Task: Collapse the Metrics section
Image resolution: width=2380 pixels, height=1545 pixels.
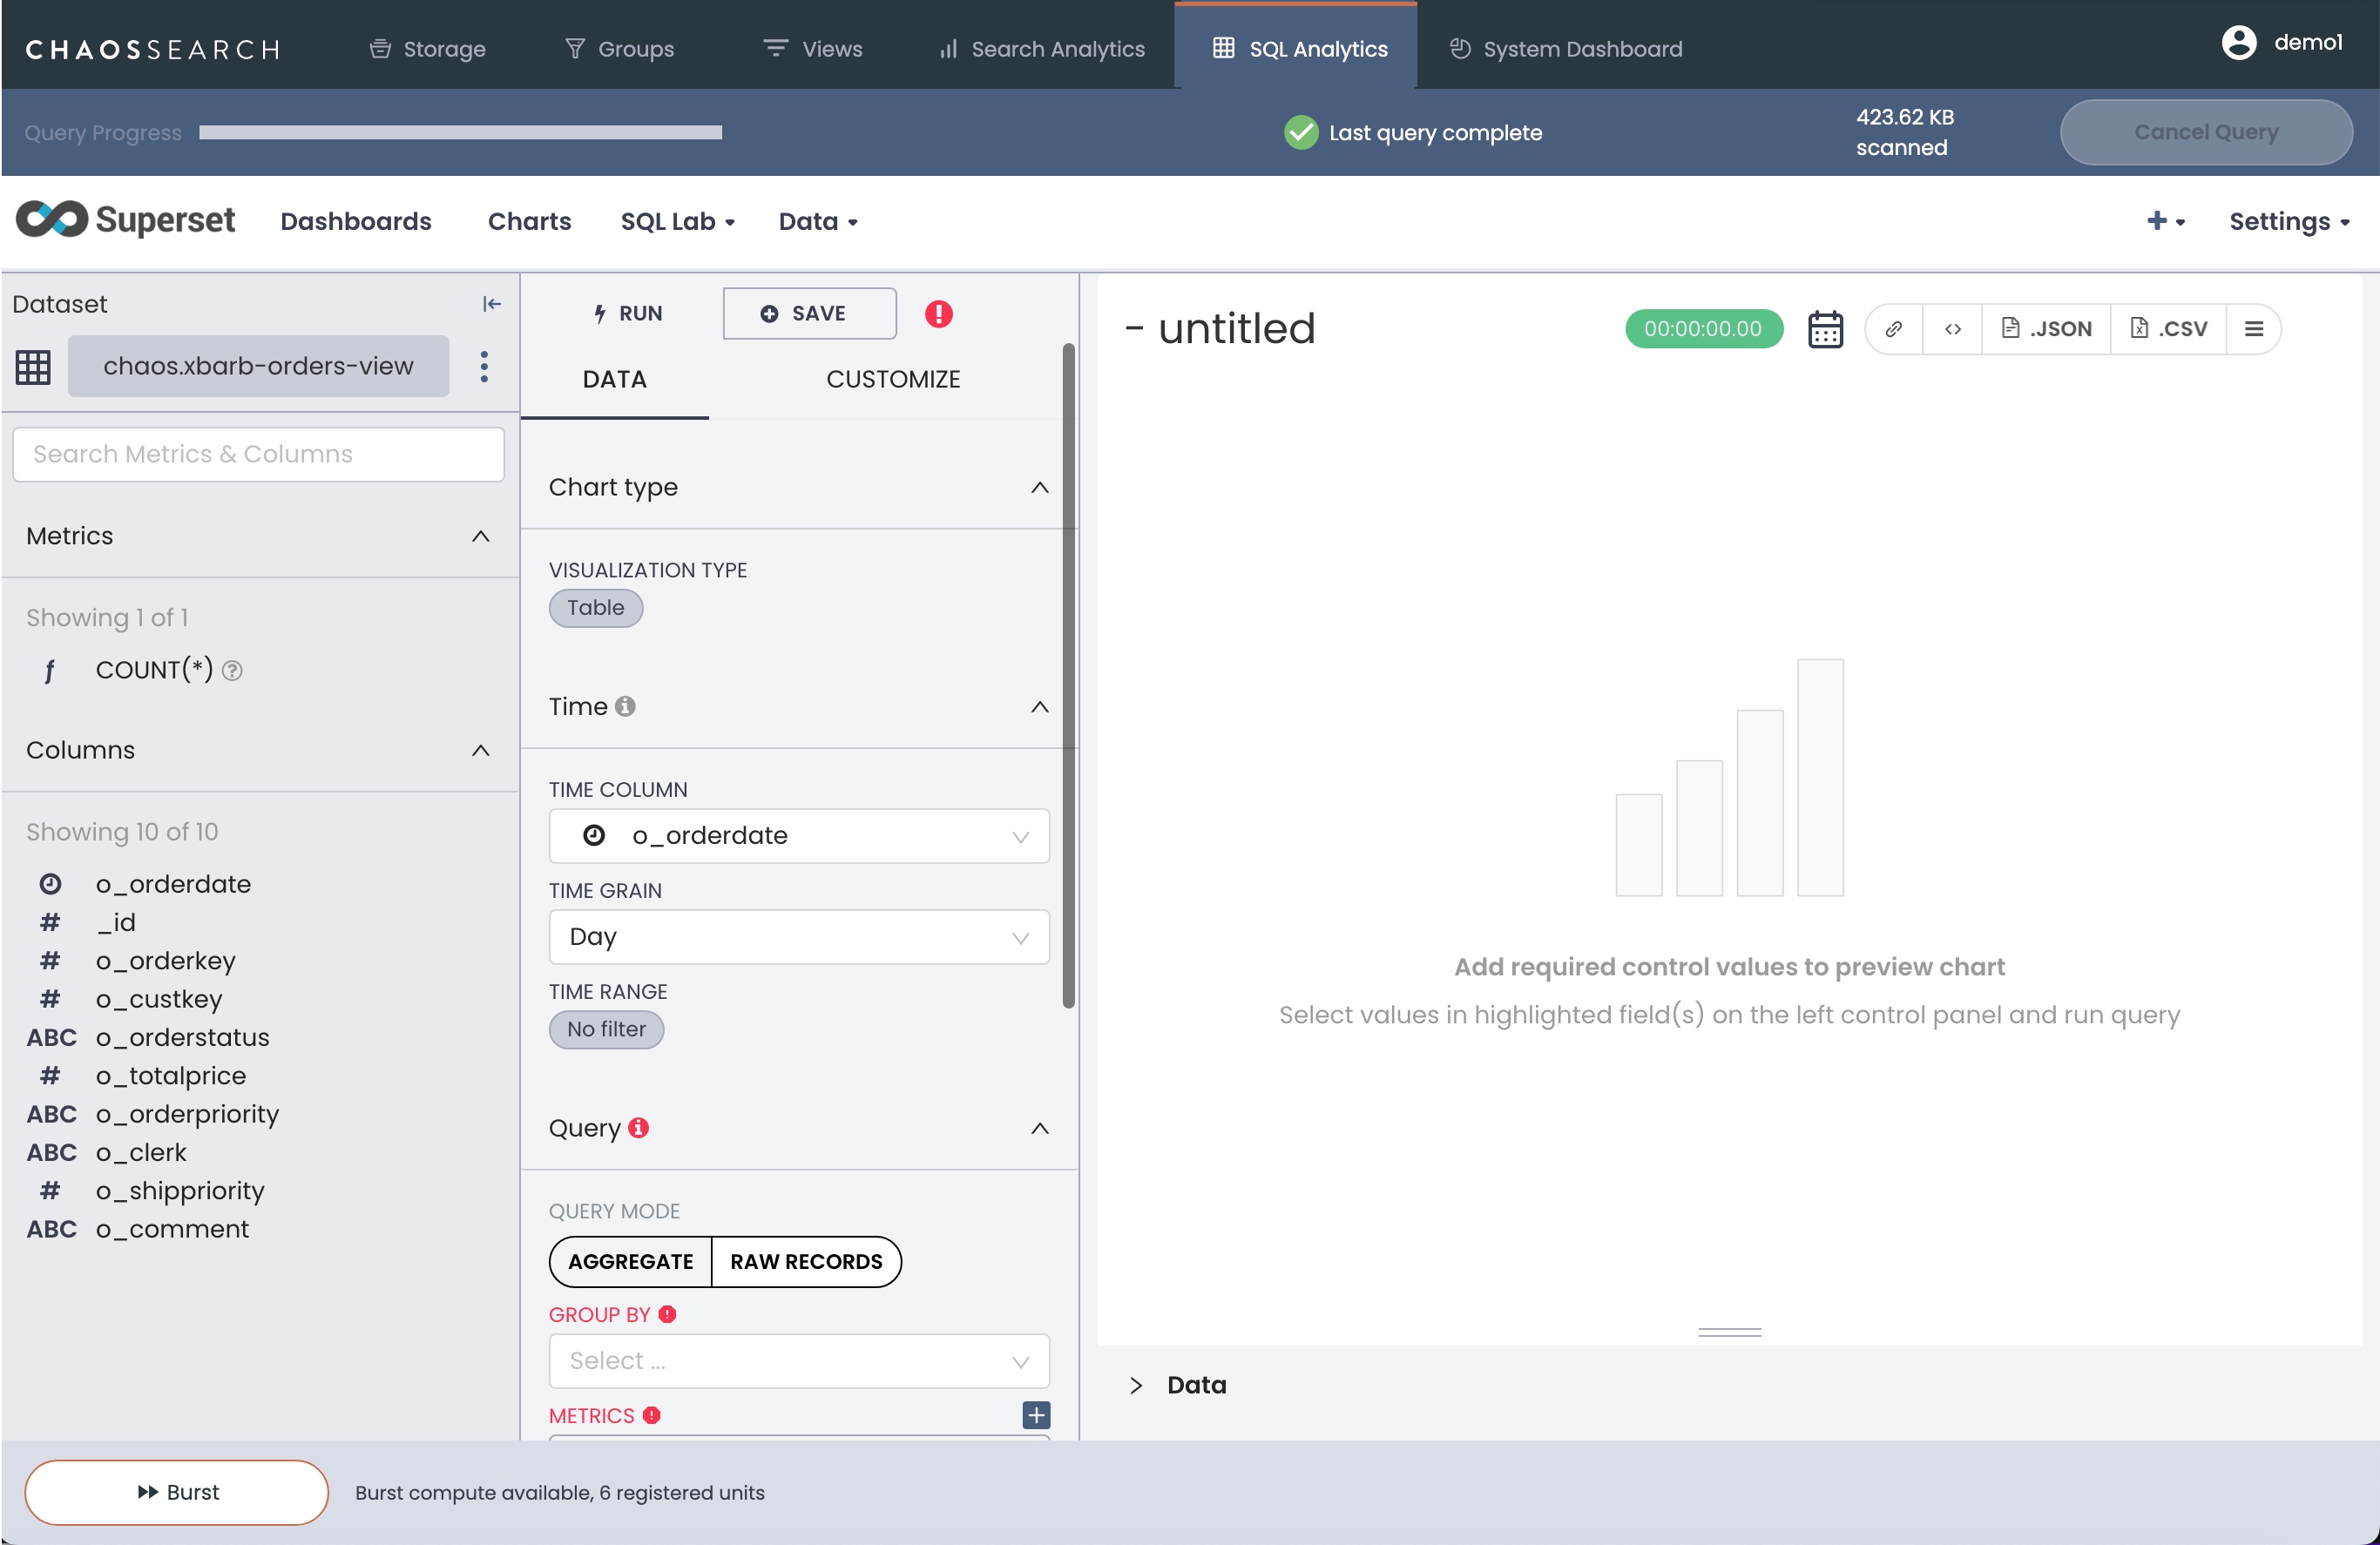Action: 480,536
